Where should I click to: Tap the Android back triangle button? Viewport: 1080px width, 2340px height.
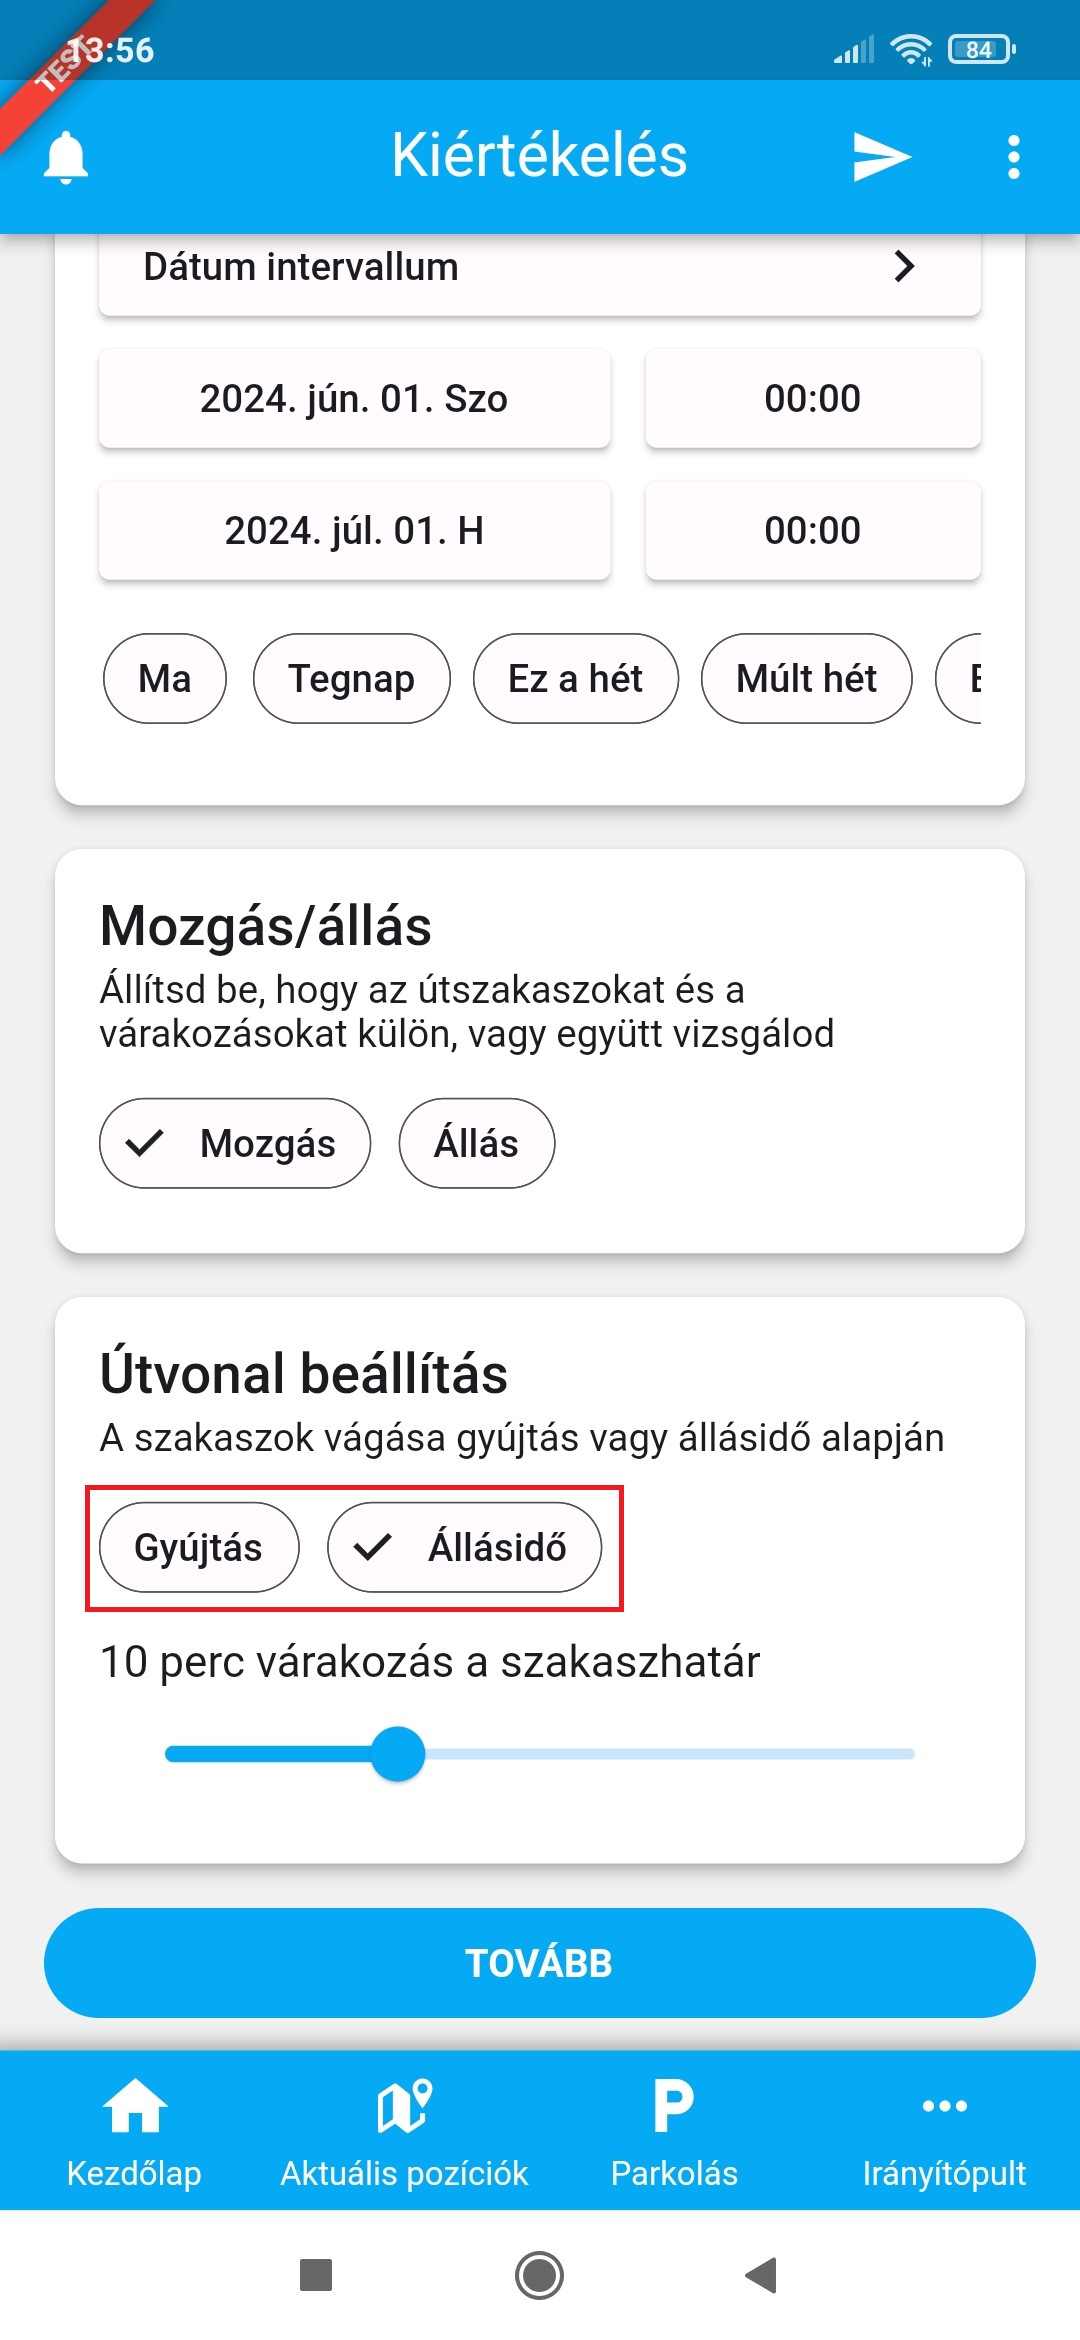pyautogui.click(x=762, y=2275)
